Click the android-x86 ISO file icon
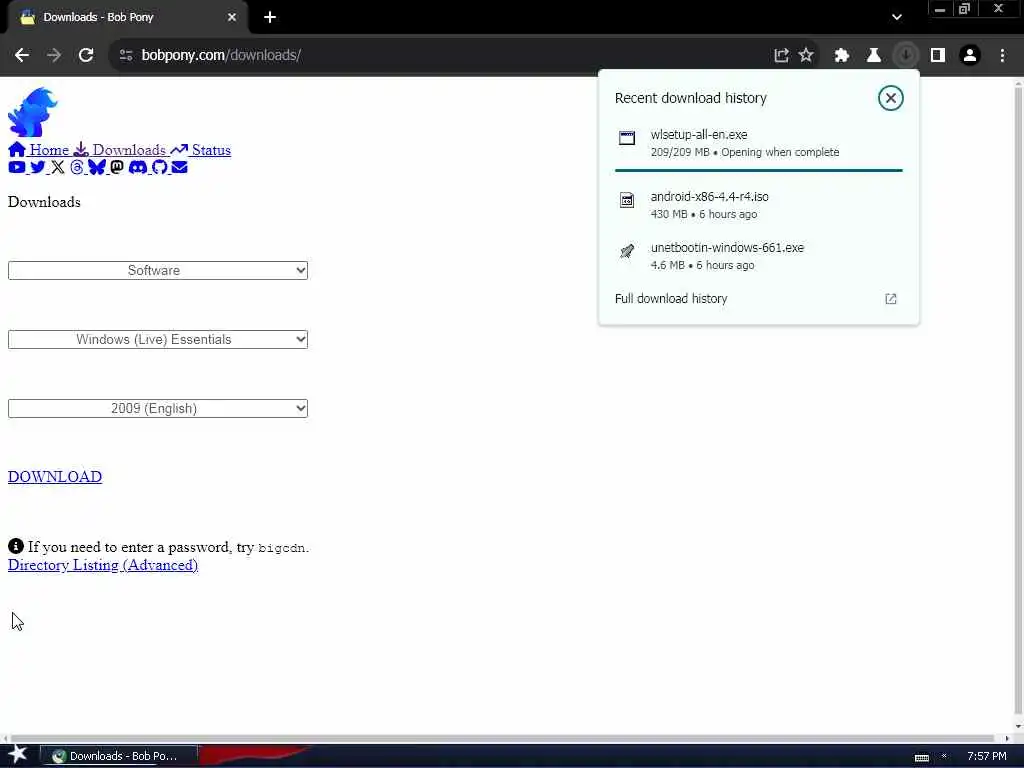The image size is (1024, 768). pyautogui.click(x=627, y=200)
